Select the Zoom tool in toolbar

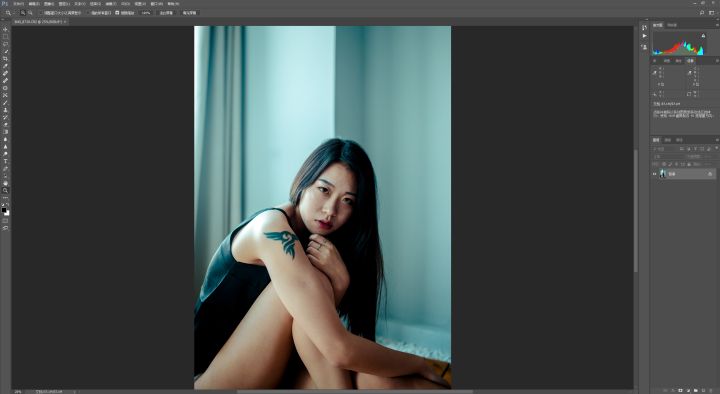click(x=5, y=190)
